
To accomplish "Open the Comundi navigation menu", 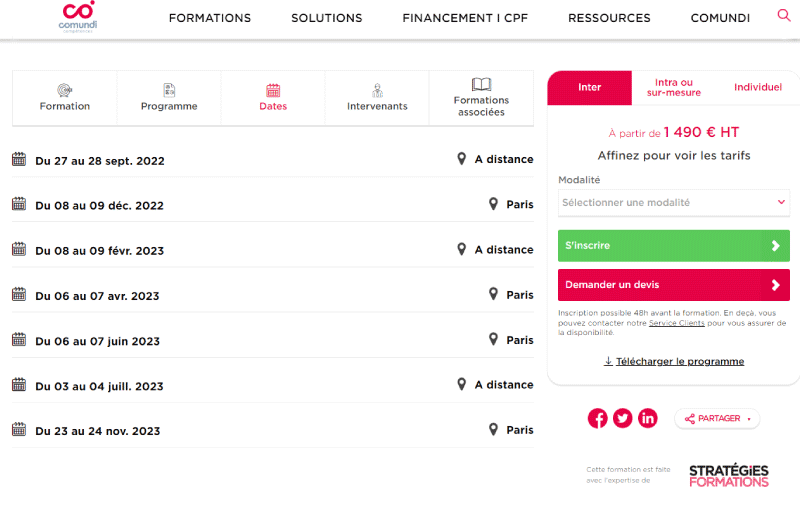I will pyautogui.click(x=720, y=18).
